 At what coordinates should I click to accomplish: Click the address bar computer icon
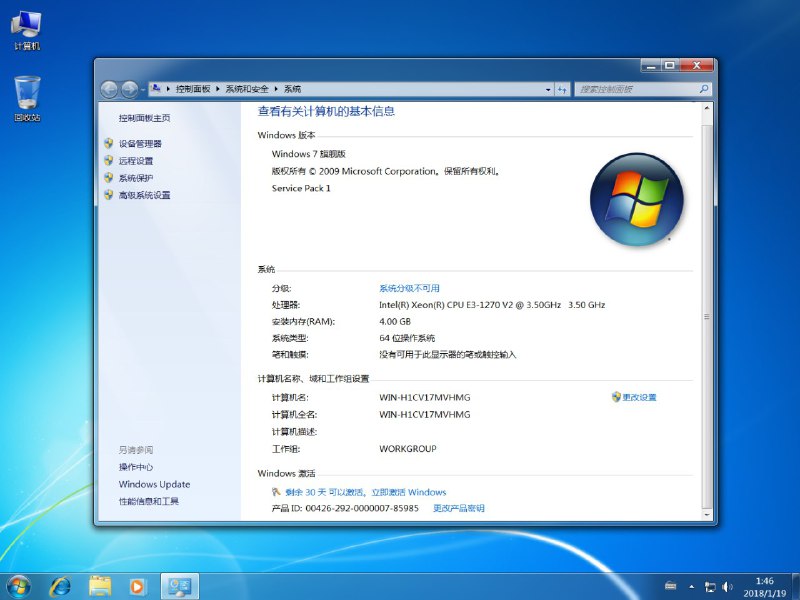click(x=157, y=89)
